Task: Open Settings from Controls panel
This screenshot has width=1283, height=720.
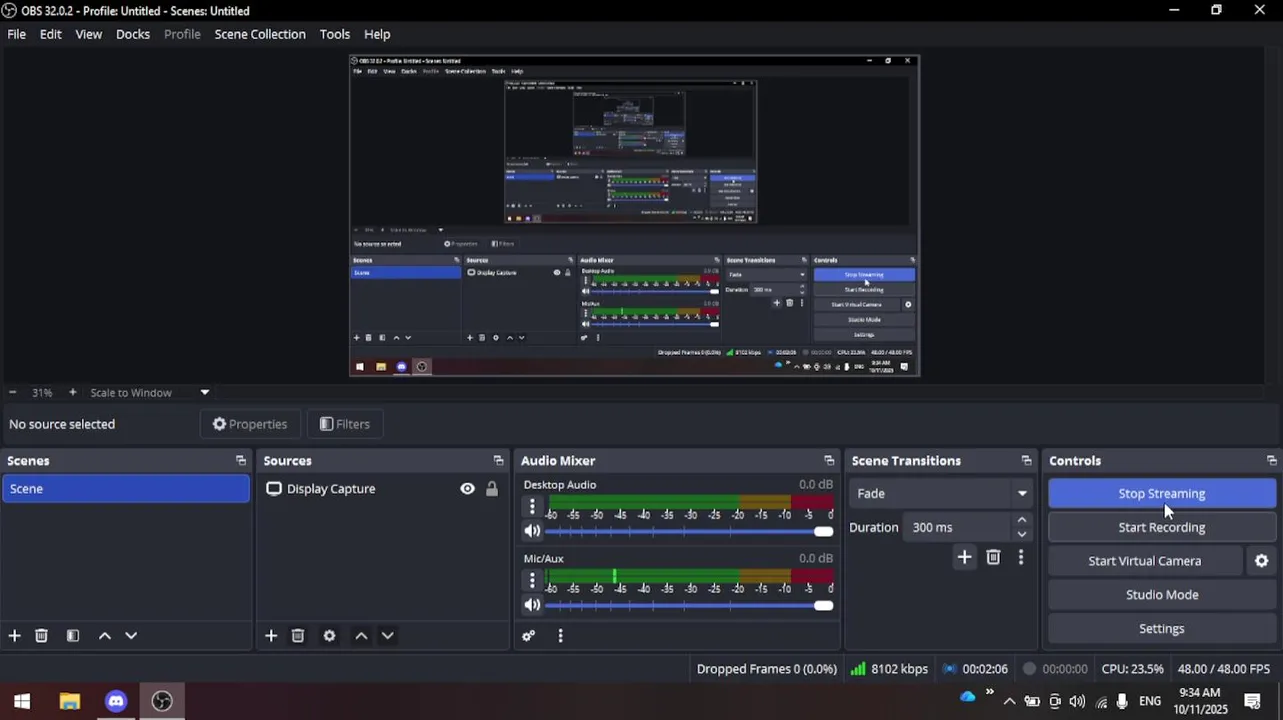Action: tap(1162, 629)
